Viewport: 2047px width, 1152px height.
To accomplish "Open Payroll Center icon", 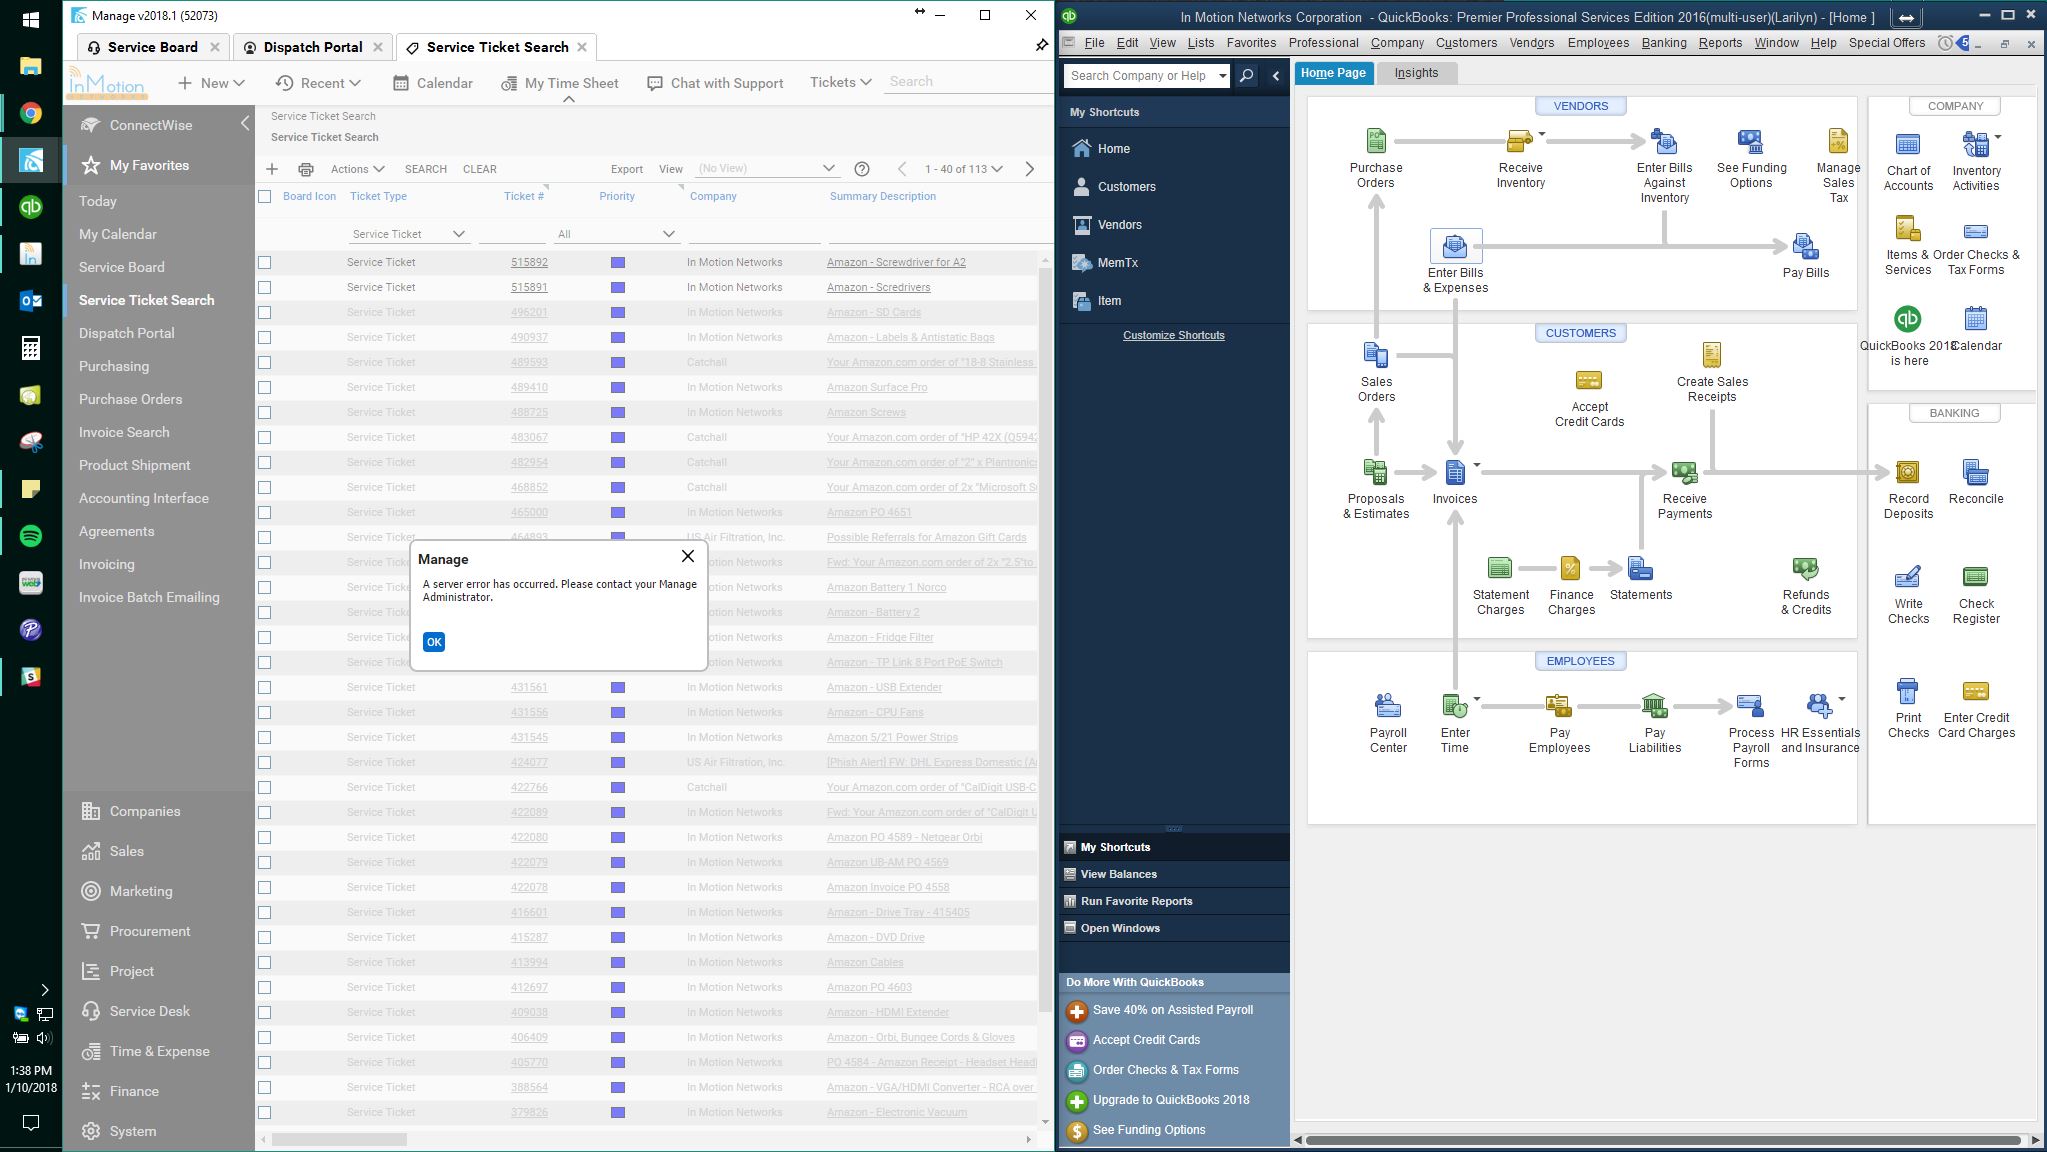I will coord(1388,706).
